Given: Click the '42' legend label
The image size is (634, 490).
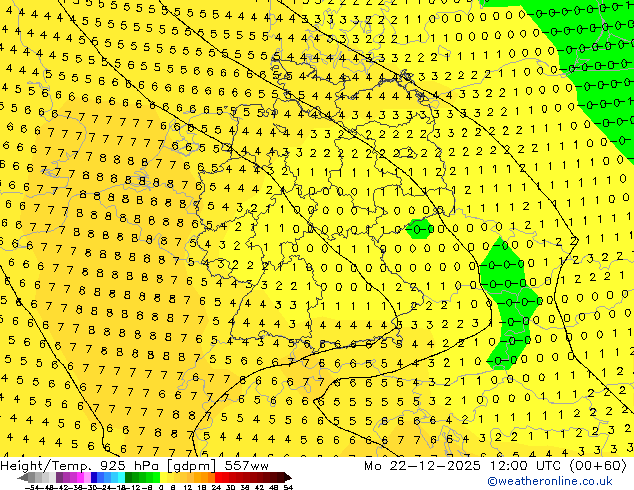Looking at the screenshot, I should [260, 487].
